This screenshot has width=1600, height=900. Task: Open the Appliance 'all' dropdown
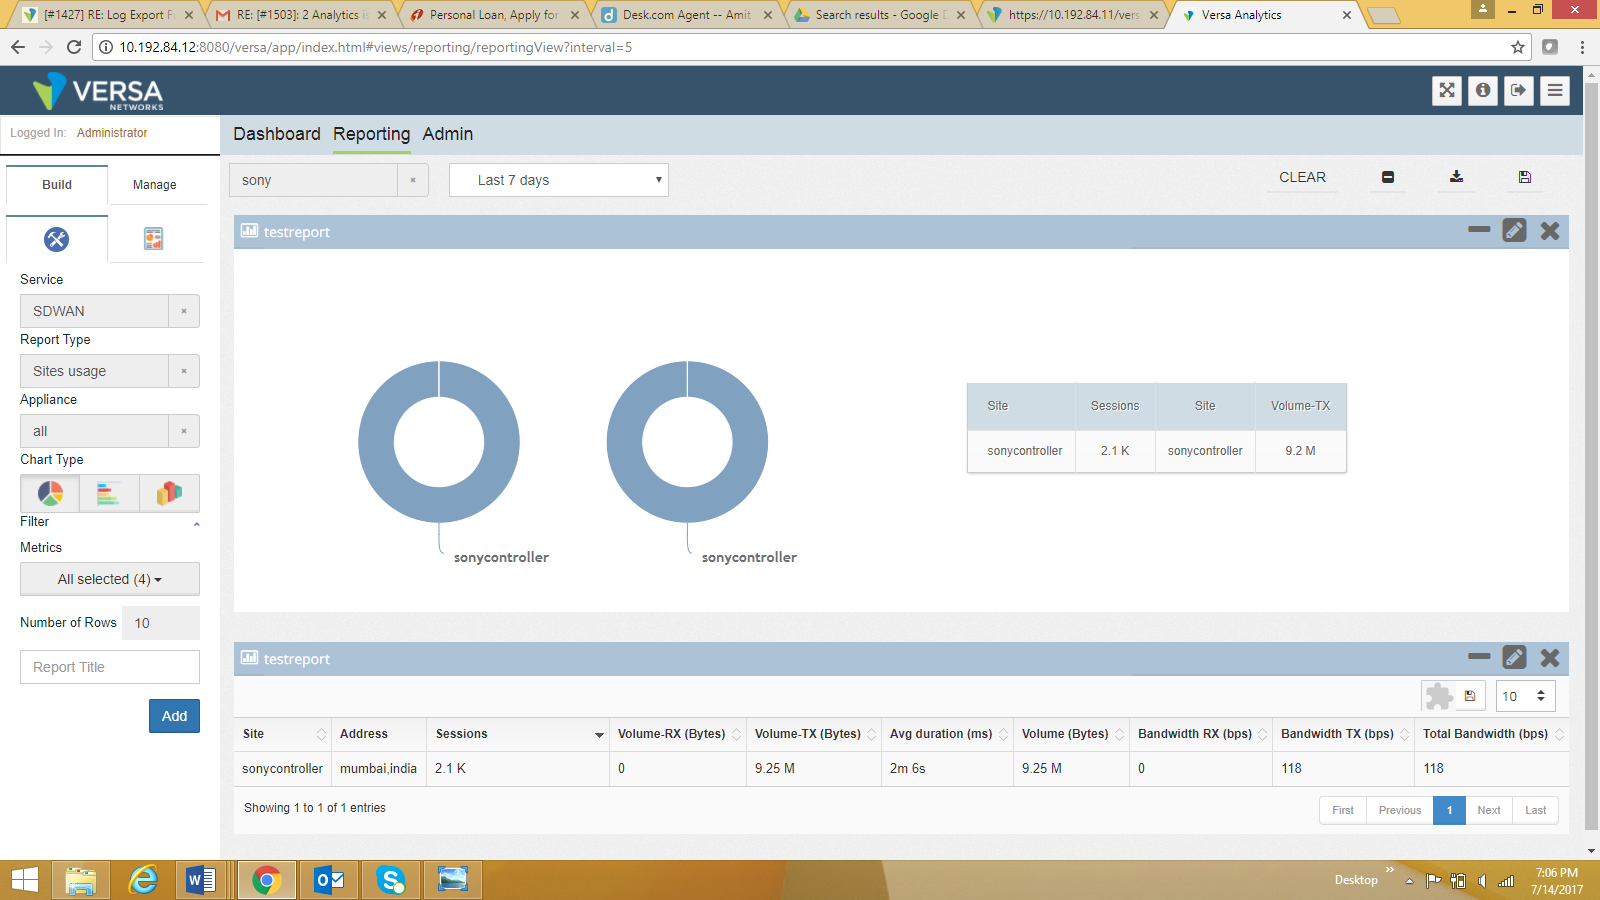94,431
